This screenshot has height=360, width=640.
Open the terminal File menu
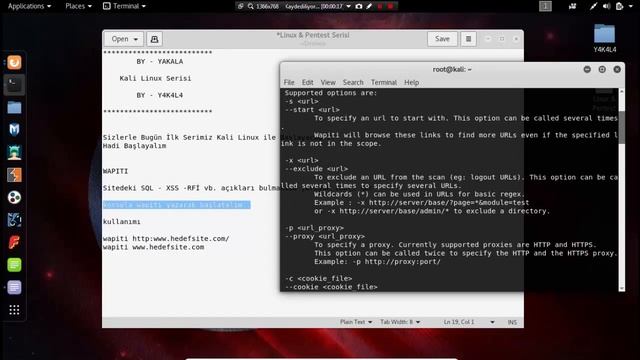(289, 82)
